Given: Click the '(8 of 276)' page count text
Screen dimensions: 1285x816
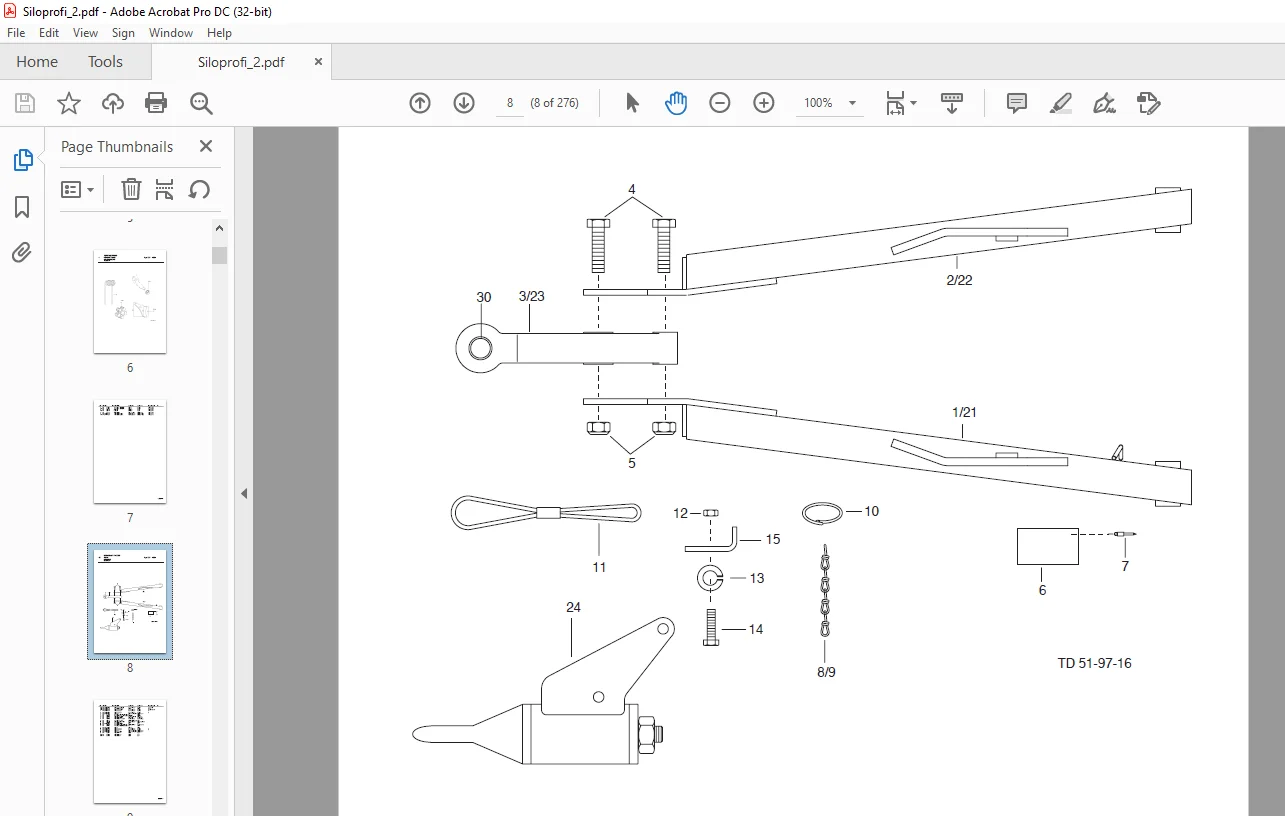Looking at the screenshot, I should pos(554,103).
